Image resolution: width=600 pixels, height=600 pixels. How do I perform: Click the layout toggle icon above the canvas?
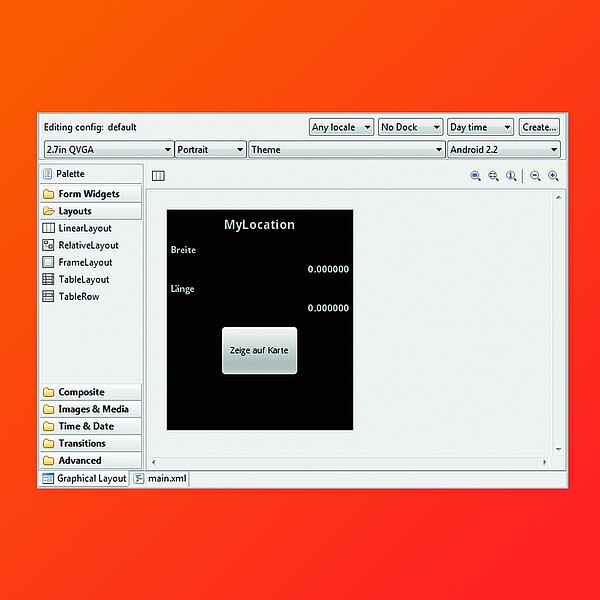coord(158,176)
